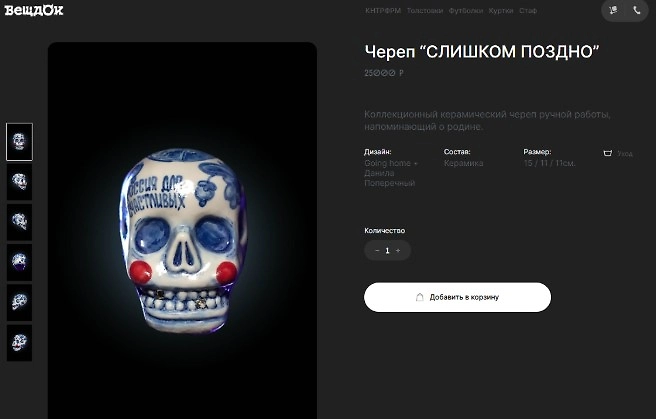656x419 pixels.
Task: Increase quantity with the plus button
Action: pyautogui.click(x=398, y=251)
